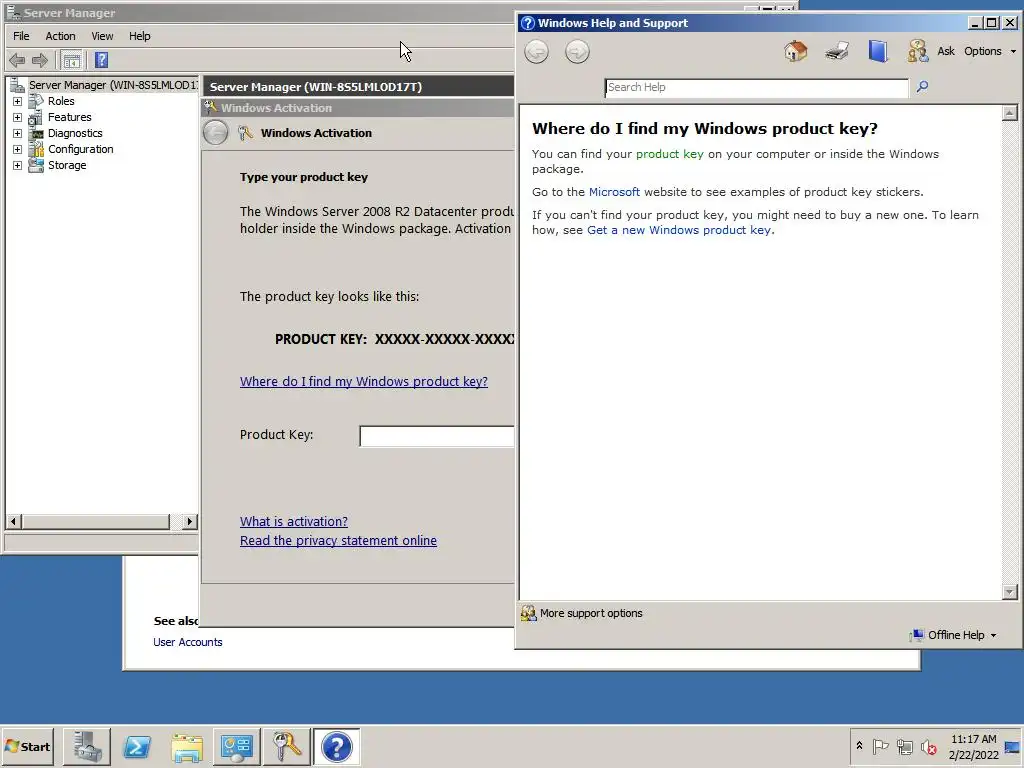The width and height of the screenshot is (1024, 768).
Task: Expand the Diagnostics tree node
Action: click(18, 133)
